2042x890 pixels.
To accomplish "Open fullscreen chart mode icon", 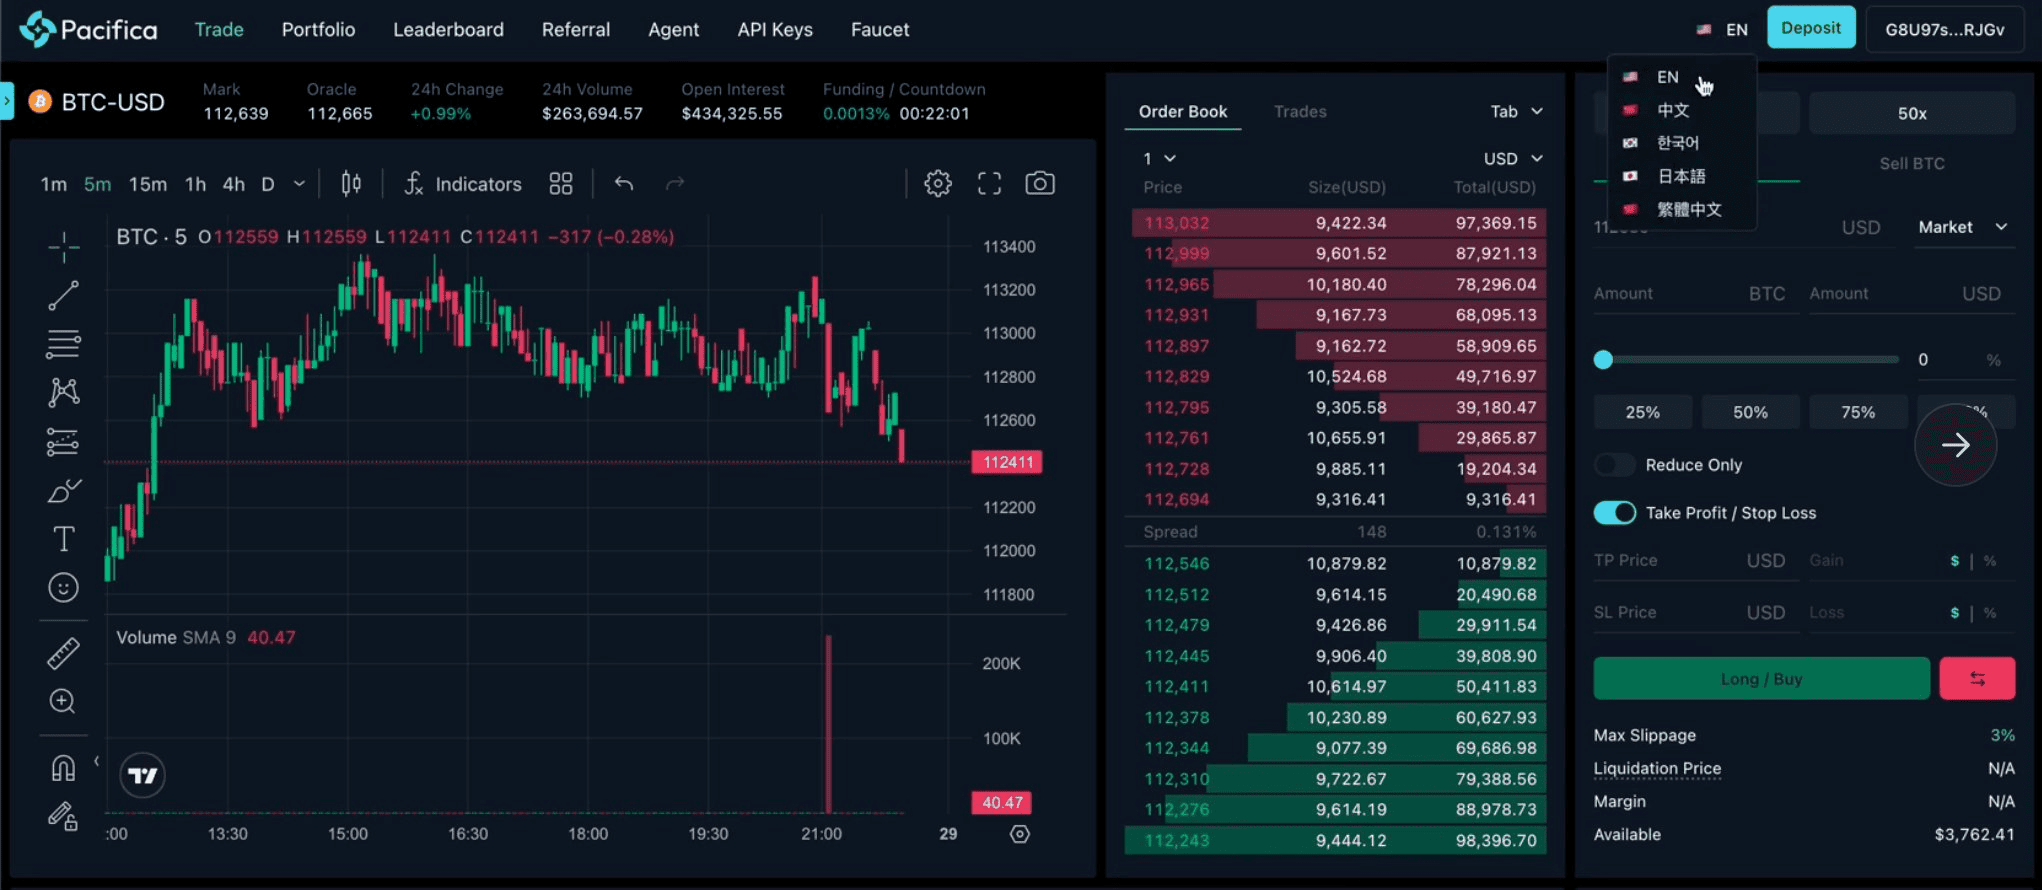I will (x=989, y=184).
